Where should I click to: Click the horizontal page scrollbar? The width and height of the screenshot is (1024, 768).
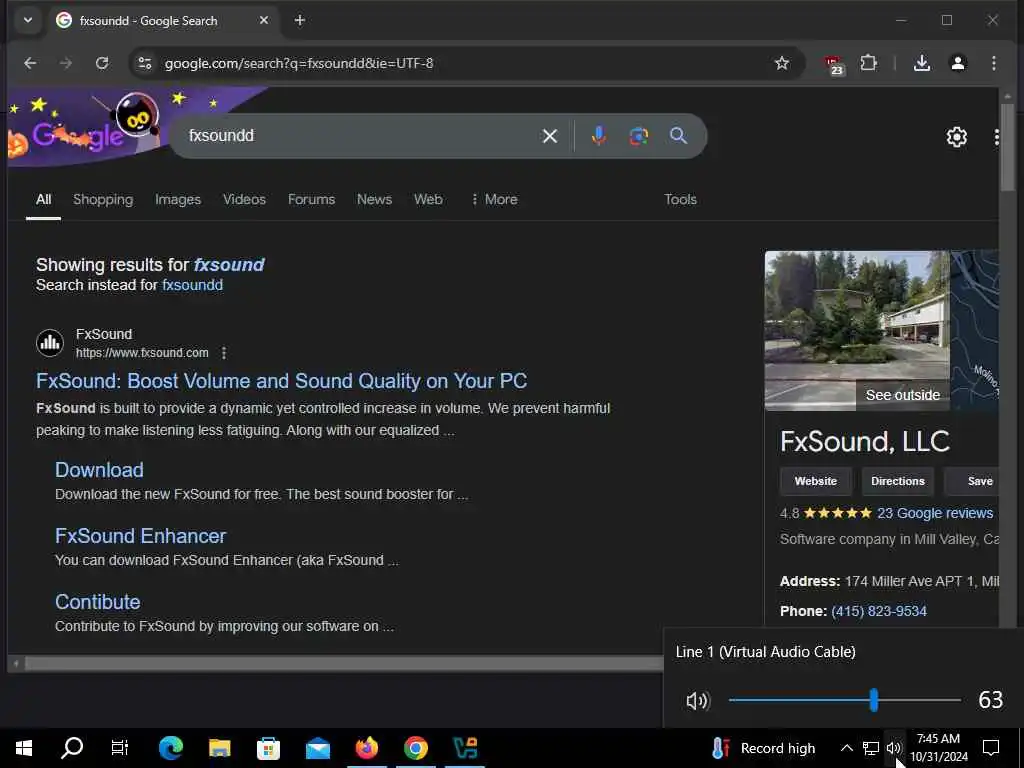click(344, 664)
